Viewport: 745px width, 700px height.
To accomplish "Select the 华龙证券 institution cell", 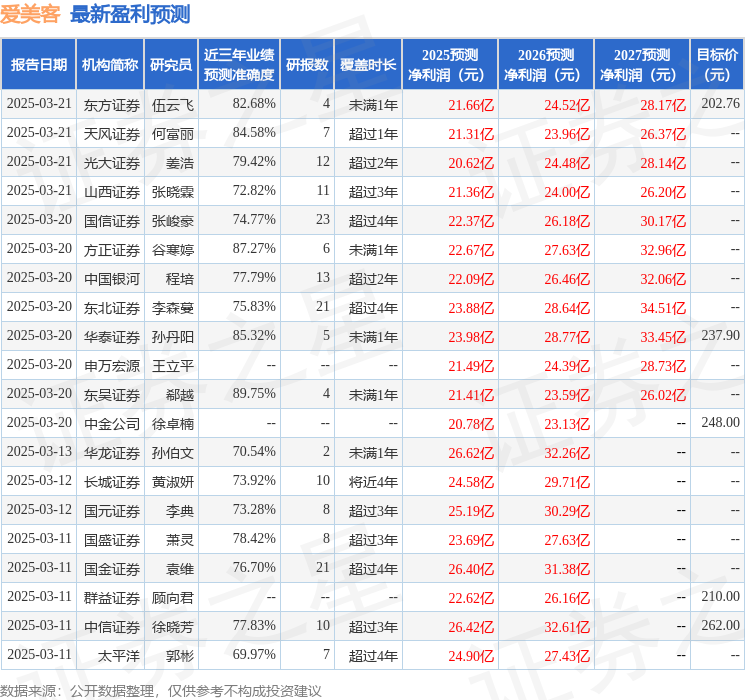I will (112, 452).
